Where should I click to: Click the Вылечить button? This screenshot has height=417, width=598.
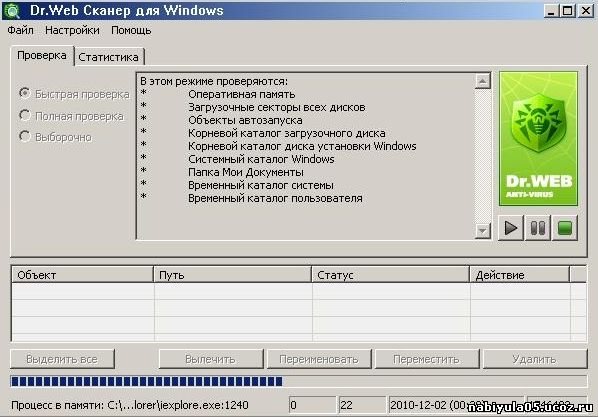[x=211, y=359]
